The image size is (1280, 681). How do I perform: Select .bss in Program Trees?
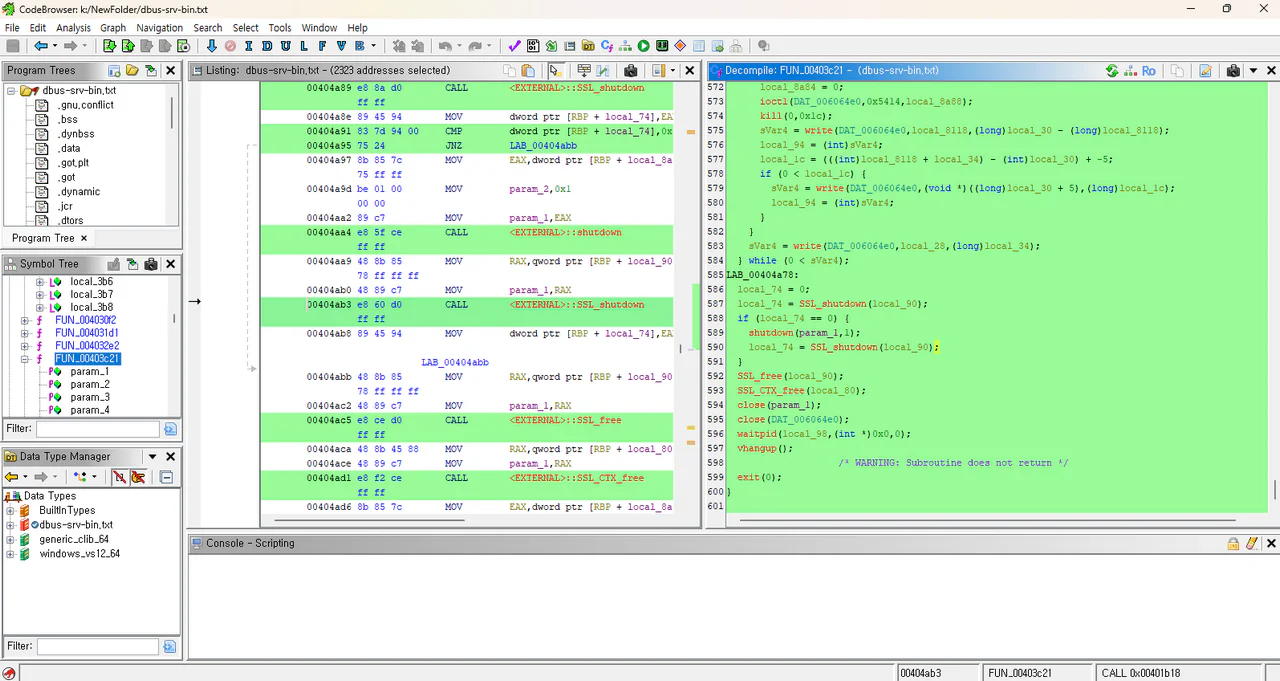68,119
